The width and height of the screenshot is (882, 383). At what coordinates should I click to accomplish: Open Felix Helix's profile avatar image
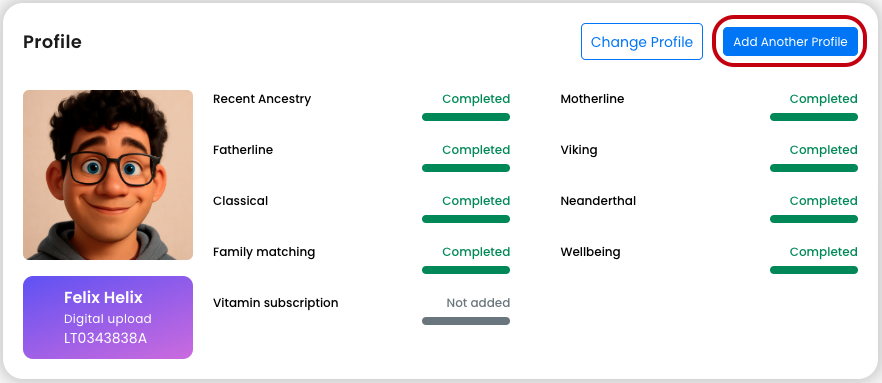click(108, 175)
